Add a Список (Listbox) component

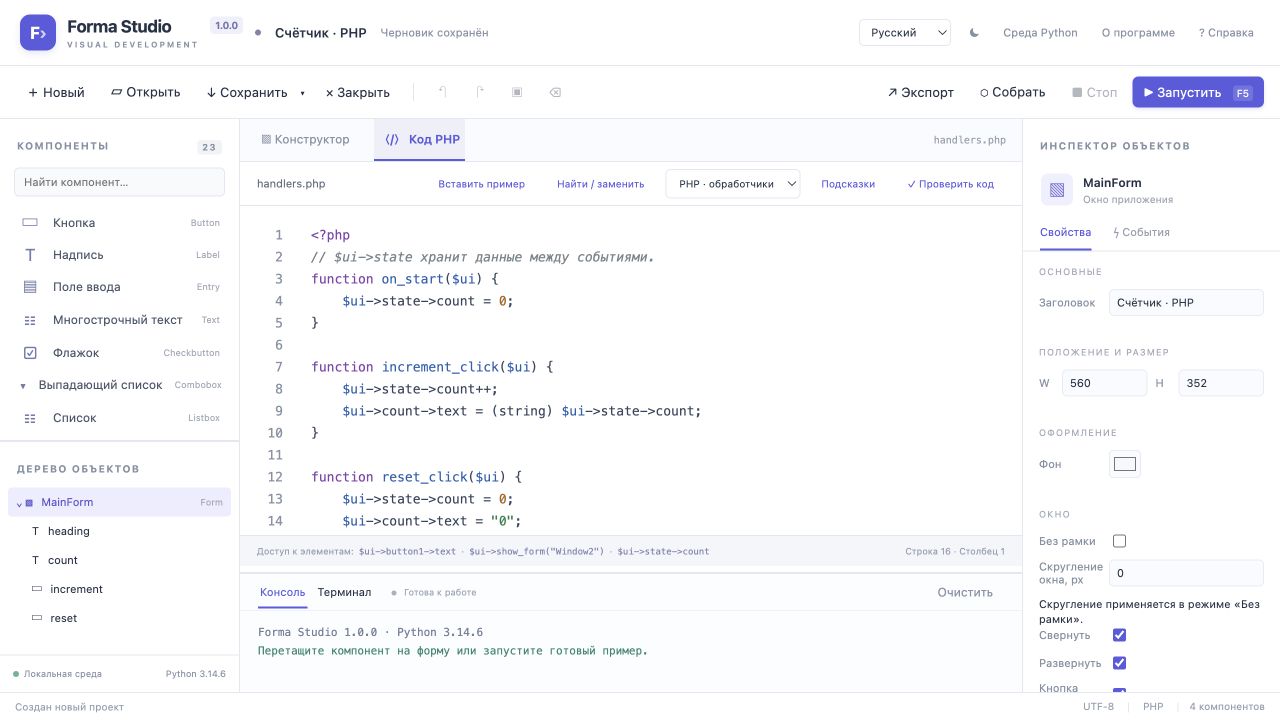[120, 418]
